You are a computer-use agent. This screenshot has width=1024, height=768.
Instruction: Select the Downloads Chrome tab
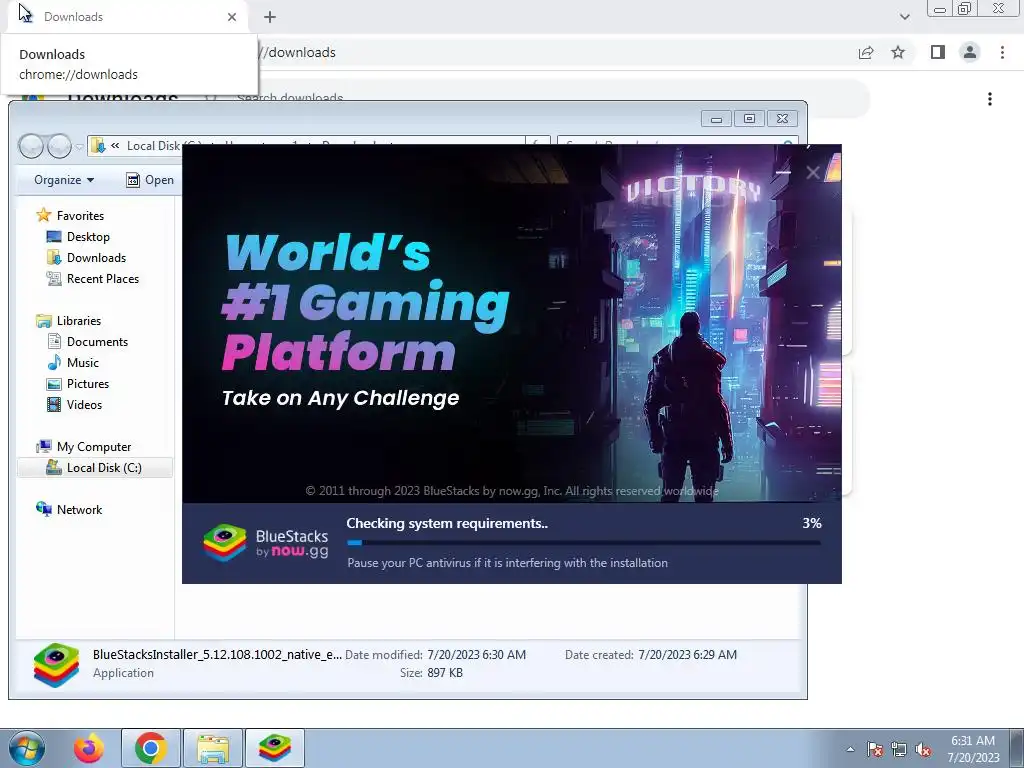tap(127, 17)
